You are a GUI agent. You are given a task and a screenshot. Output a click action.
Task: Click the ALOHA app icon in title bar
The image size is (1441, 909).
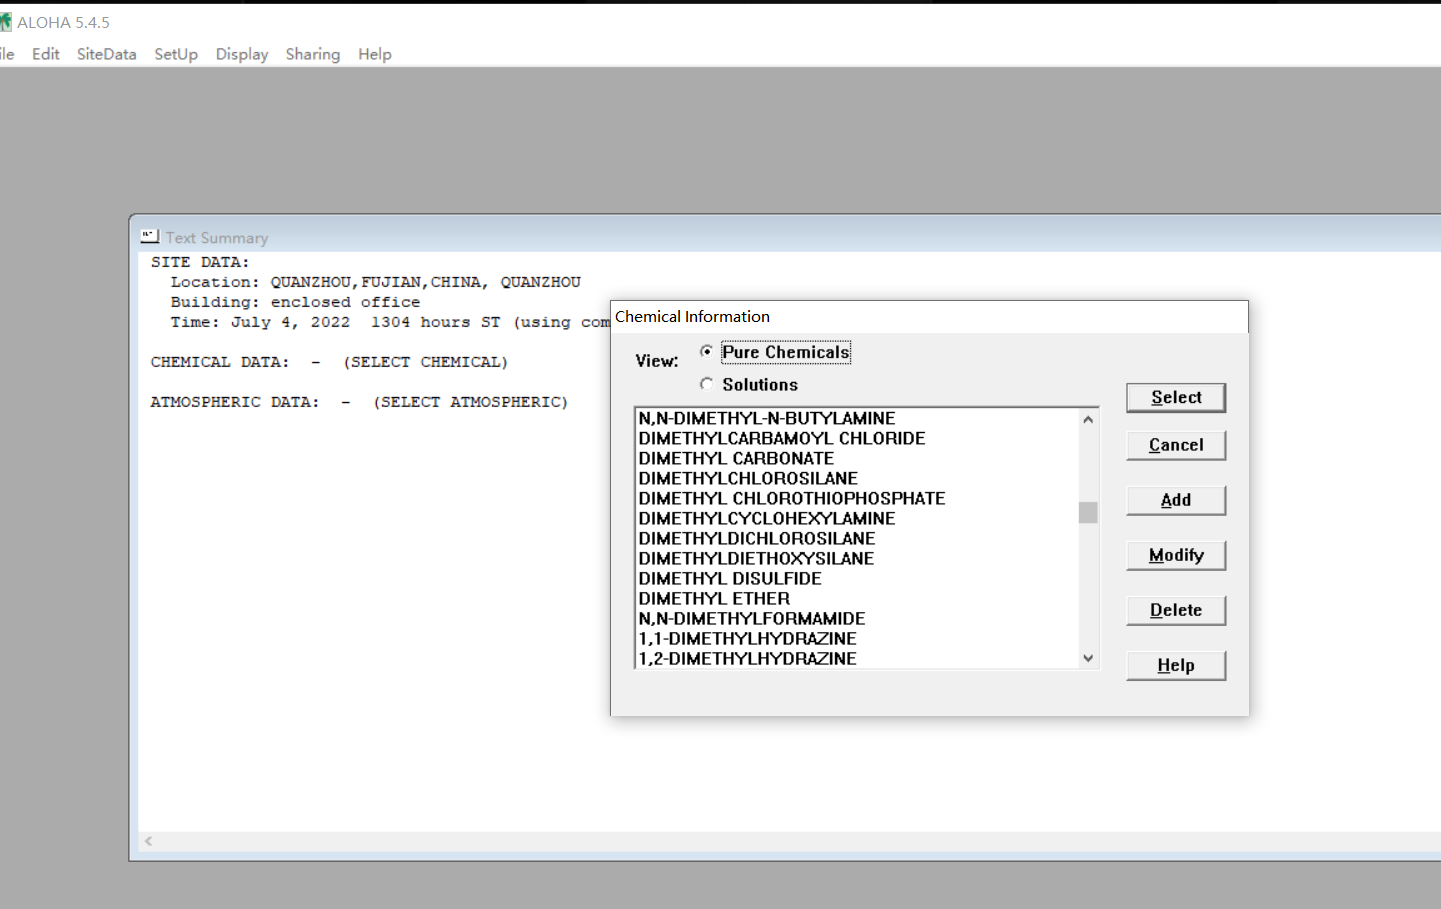[x=5, y=22]
